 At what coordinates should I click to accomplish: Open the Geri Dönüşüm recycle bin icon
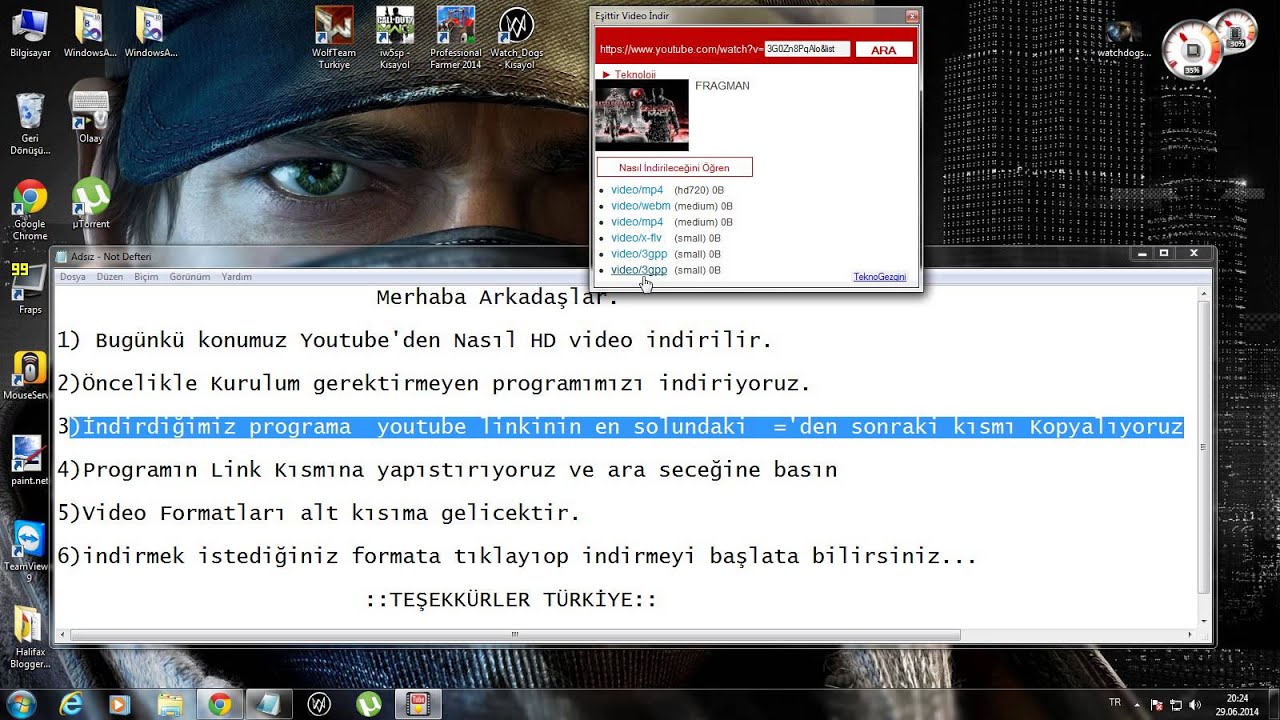tap(30, 123)
